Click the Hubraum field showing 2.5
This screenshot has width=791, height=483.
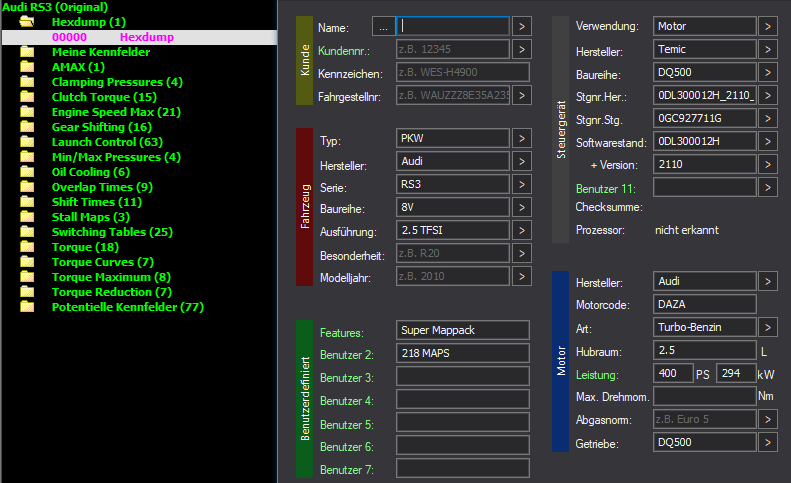coord(705,350)
